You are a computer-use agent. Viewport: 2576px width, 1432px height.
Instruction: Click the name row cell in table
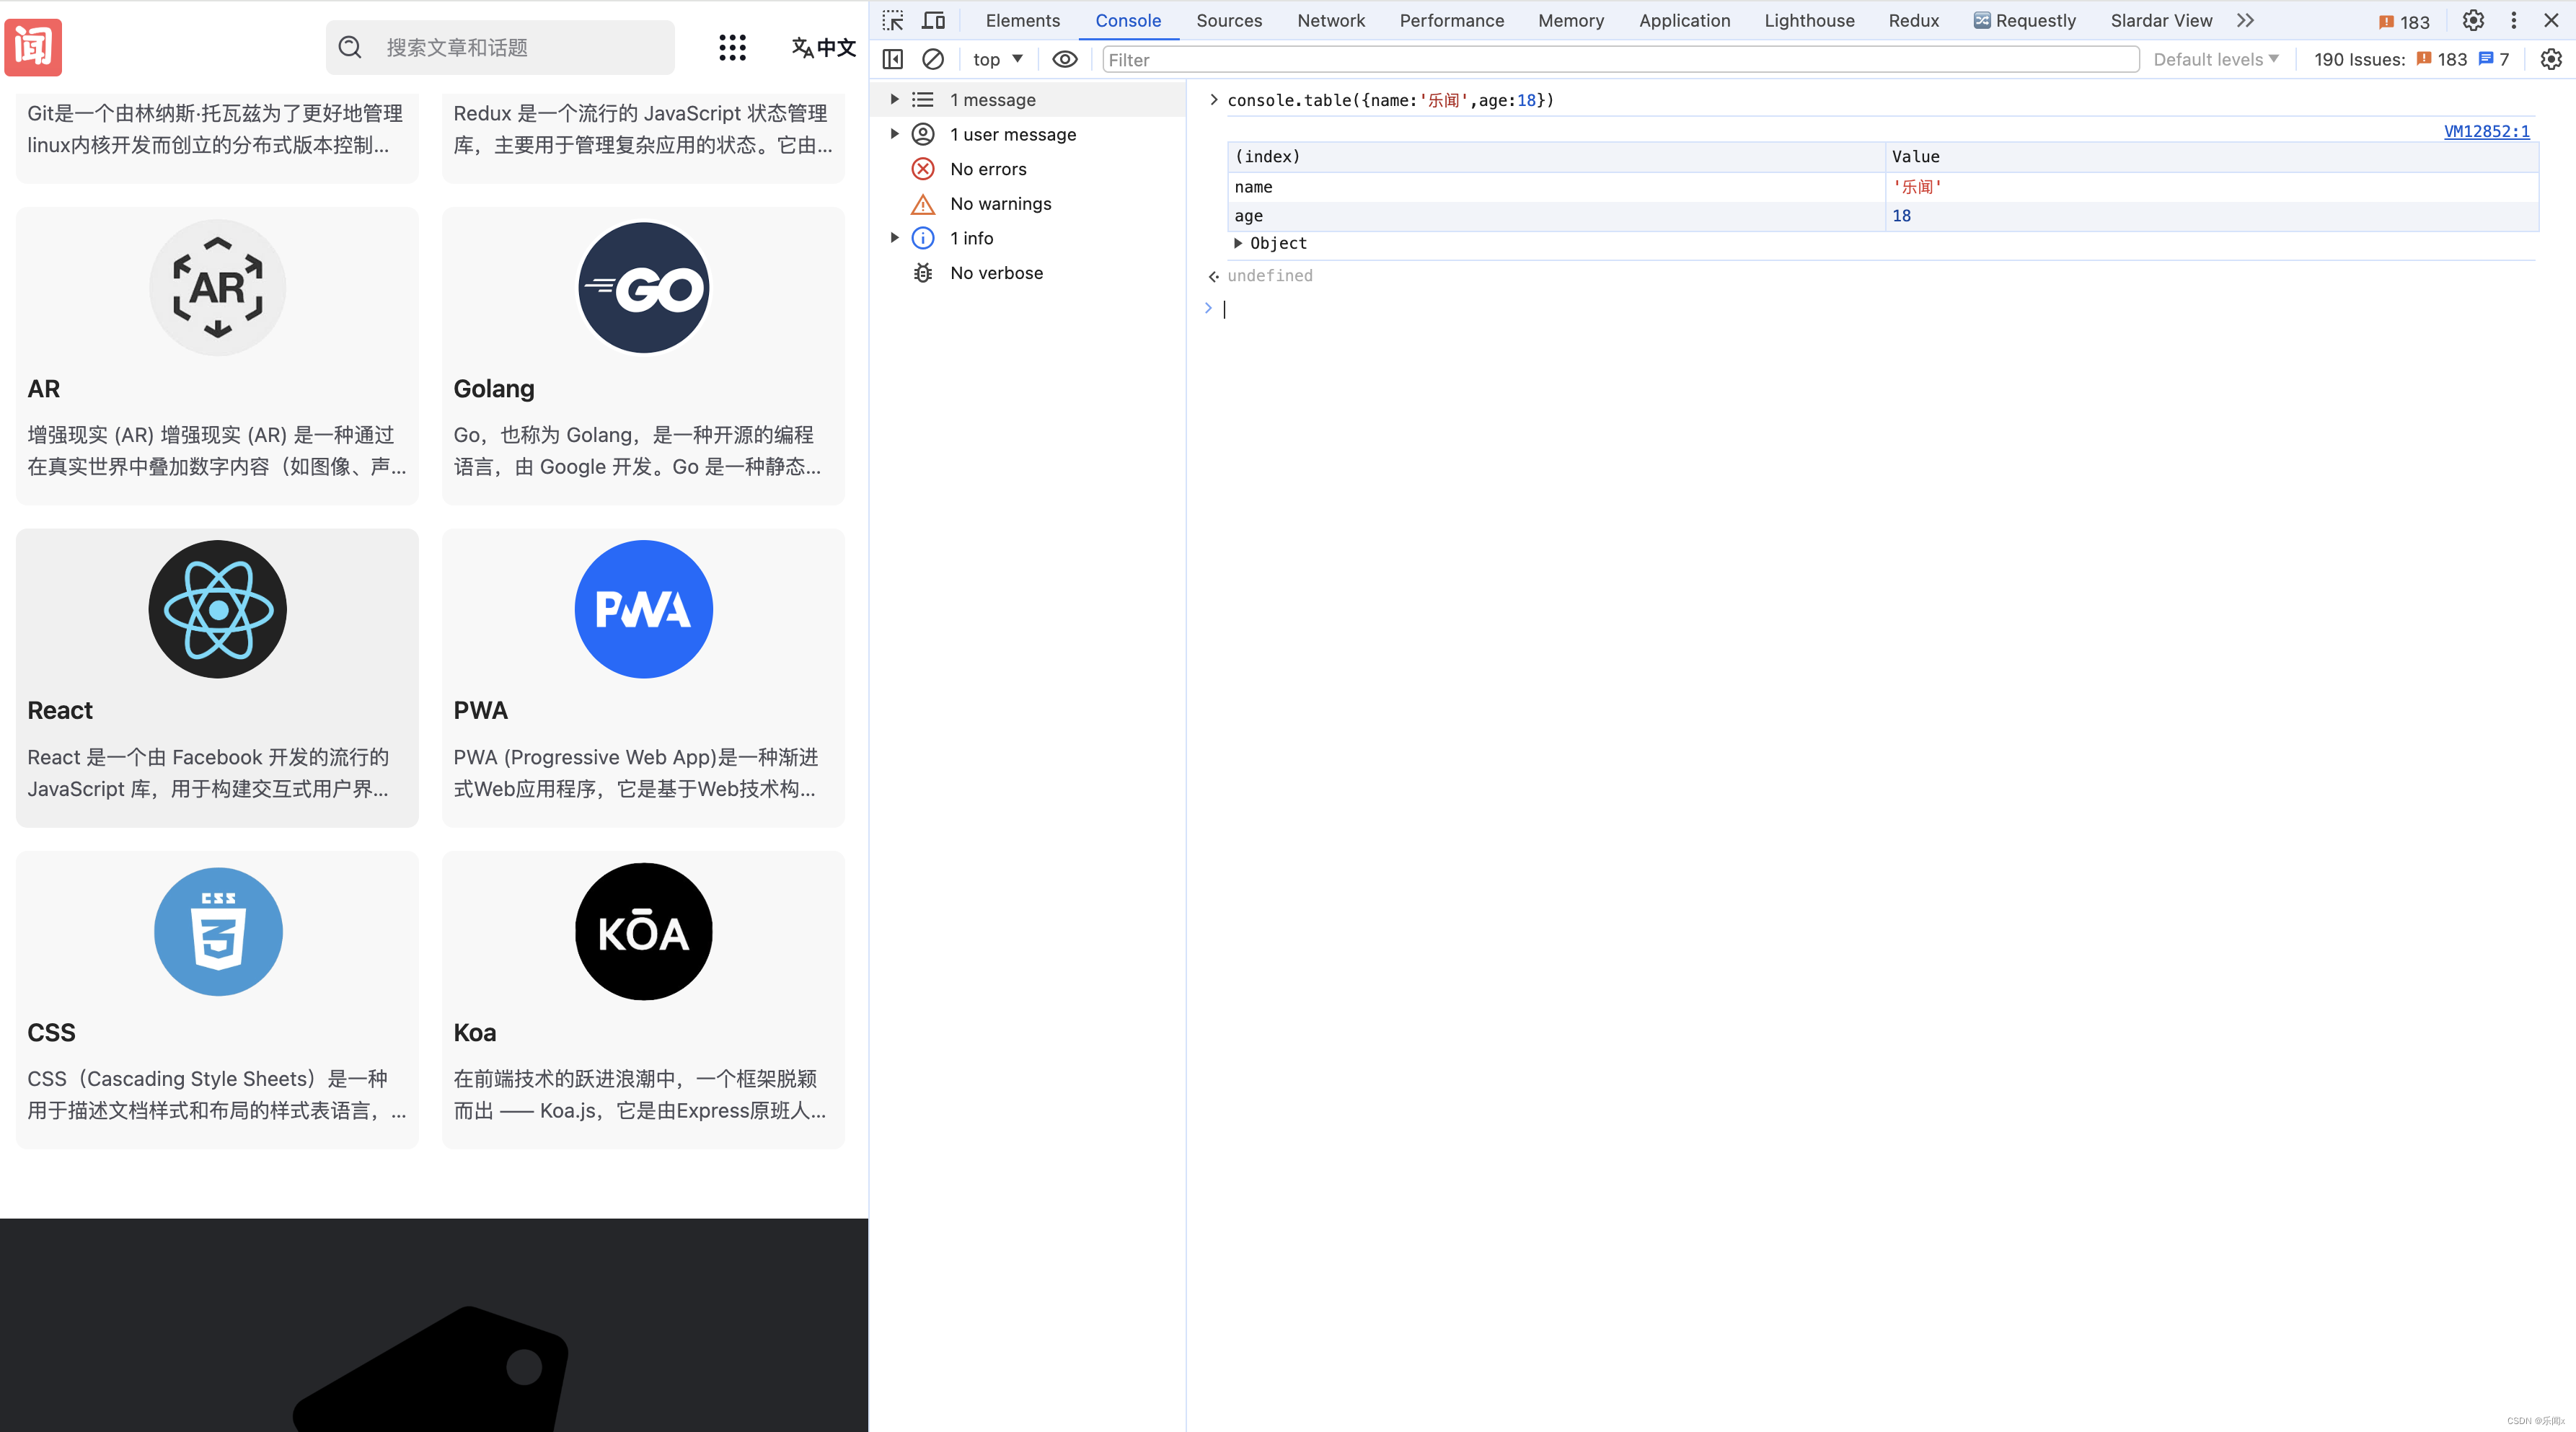click(x=1556, y=186)
